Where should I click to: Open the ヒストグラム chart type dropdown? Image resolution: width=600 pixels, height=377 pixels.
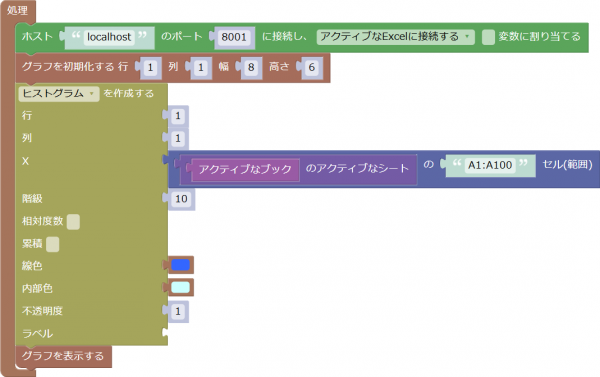pyautogui.click(x=59, y=93)
